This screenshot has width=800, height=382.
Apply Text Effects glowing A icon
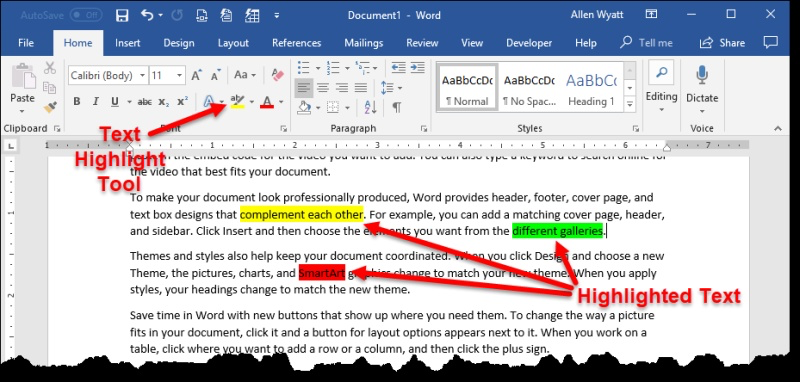(208, 101)
